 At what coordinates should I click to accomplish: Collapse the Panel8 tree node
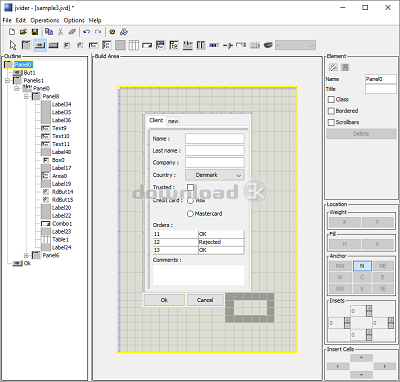click(x=26, y=97)
